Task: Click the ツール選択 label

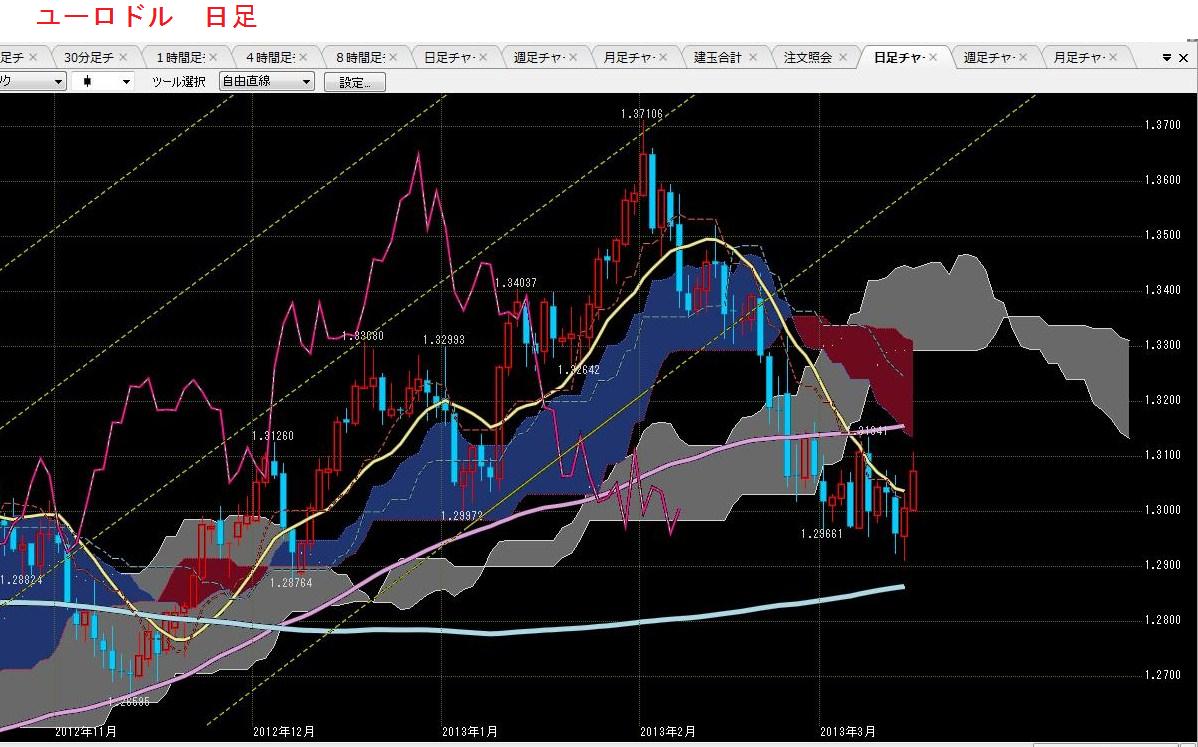Action: 179,82
